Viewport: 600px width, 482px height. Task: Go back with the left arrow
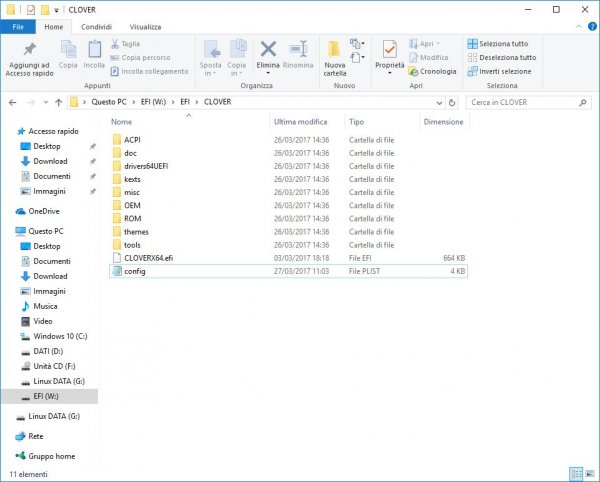13,103
